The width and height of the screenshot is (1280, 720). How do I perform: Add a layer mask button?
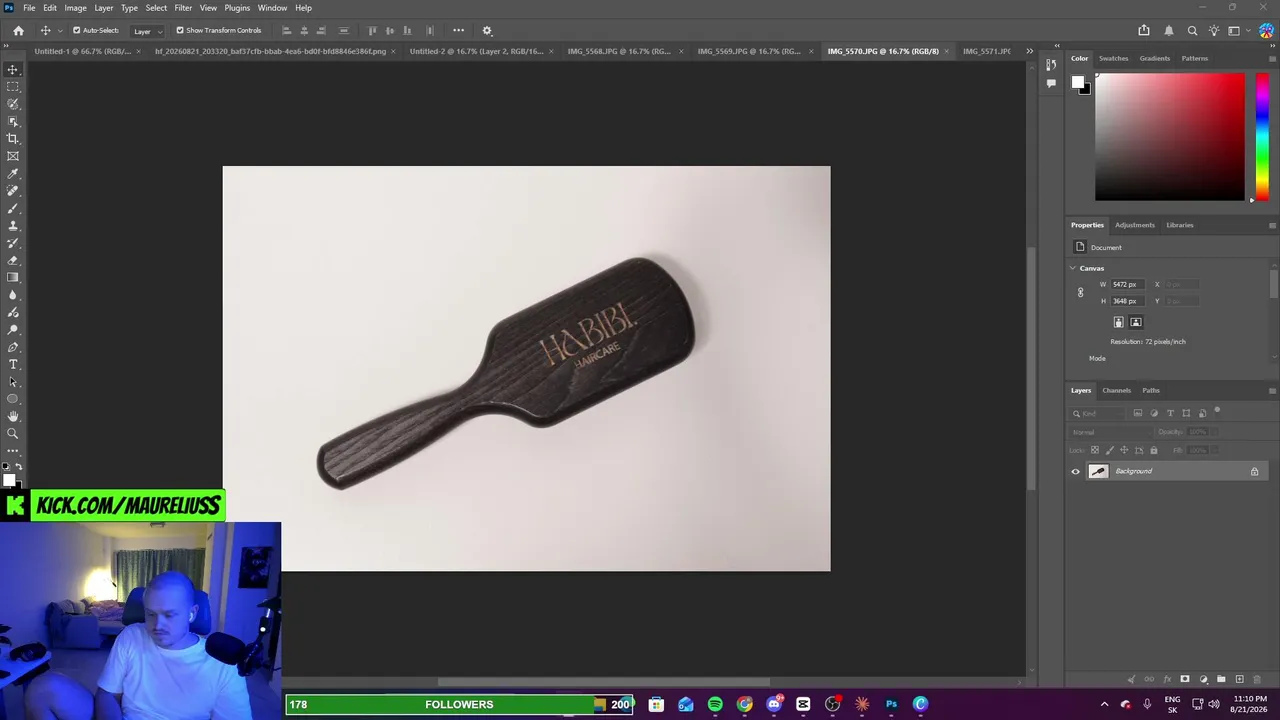(x=1185, y=680)
